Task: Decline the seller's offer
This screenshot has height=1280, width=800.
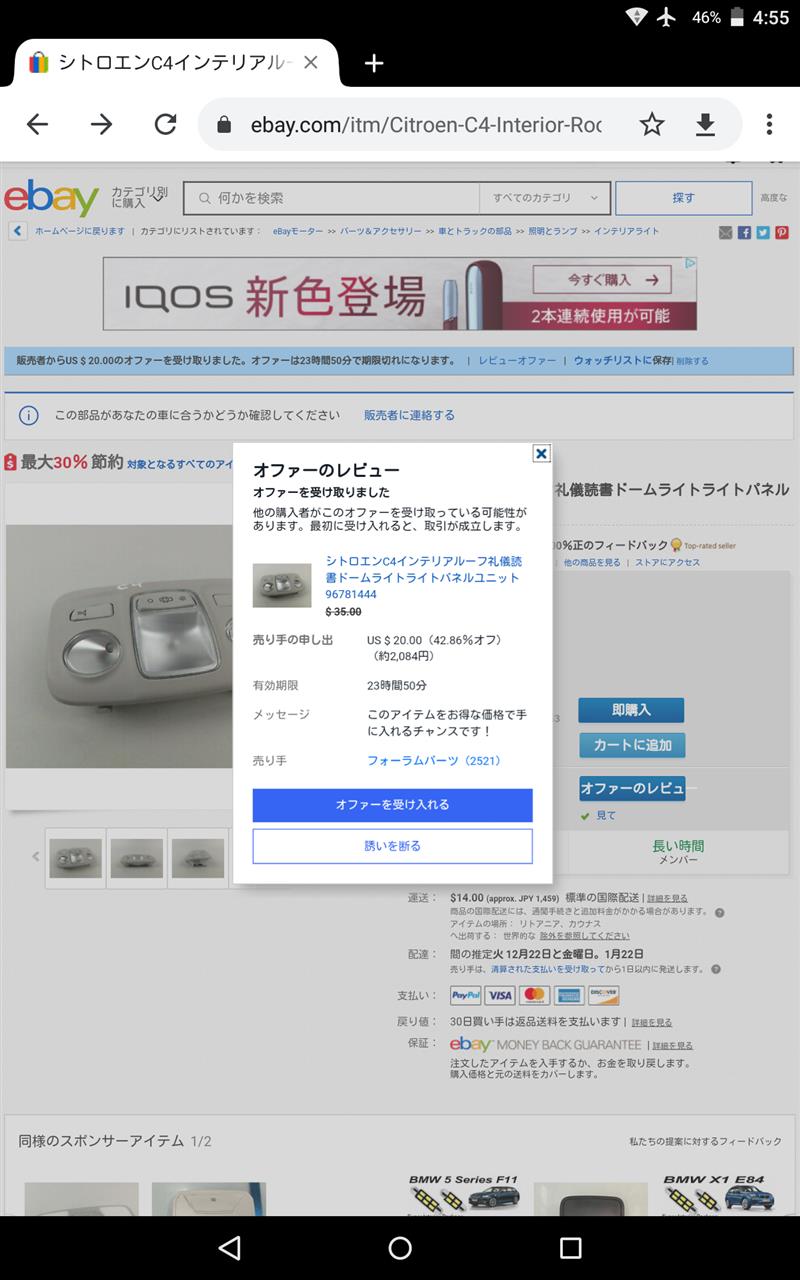Action: [392, 846]
